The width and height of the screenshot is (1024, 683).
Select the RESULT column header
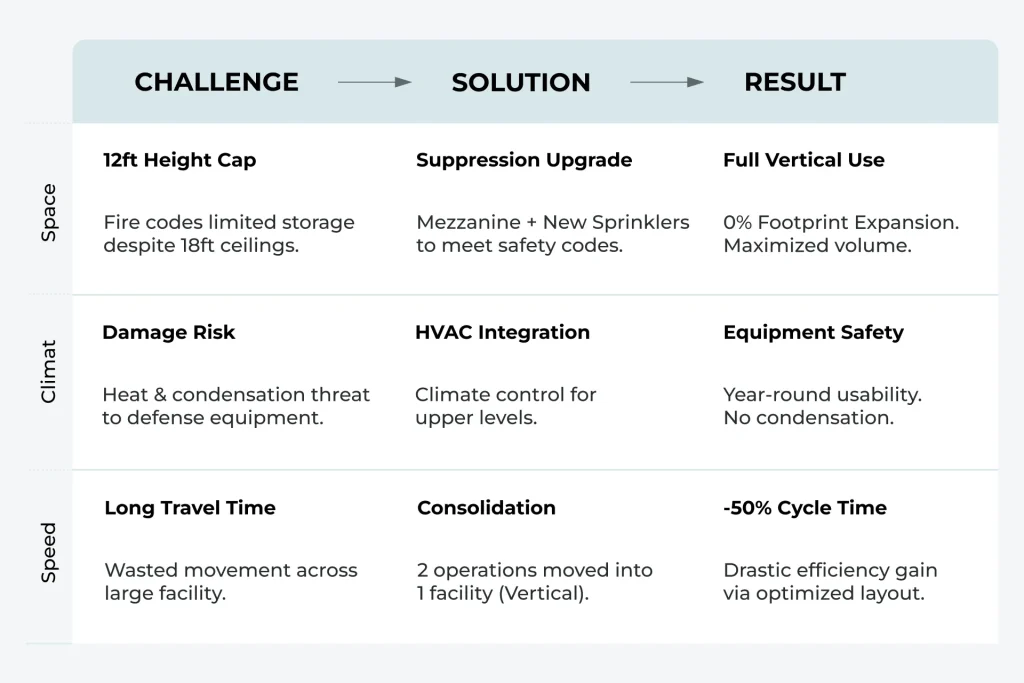[x=795, y=82]
